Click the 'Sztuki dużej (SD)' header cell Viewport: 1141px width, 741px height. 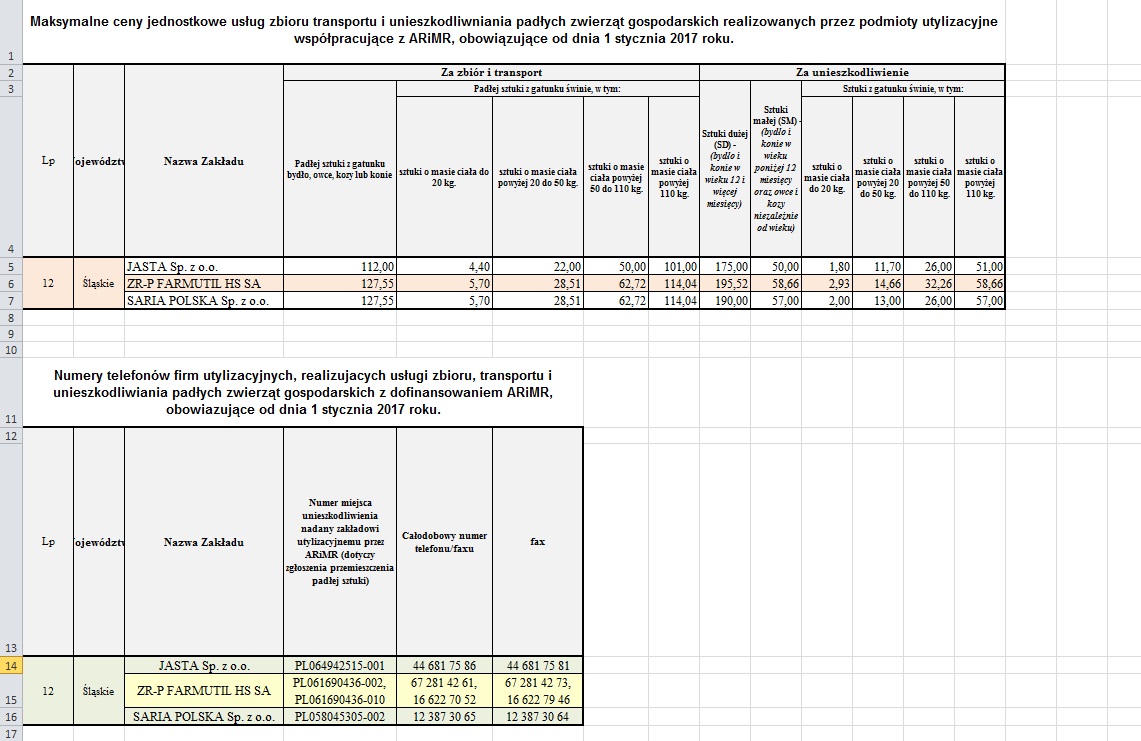725,168
